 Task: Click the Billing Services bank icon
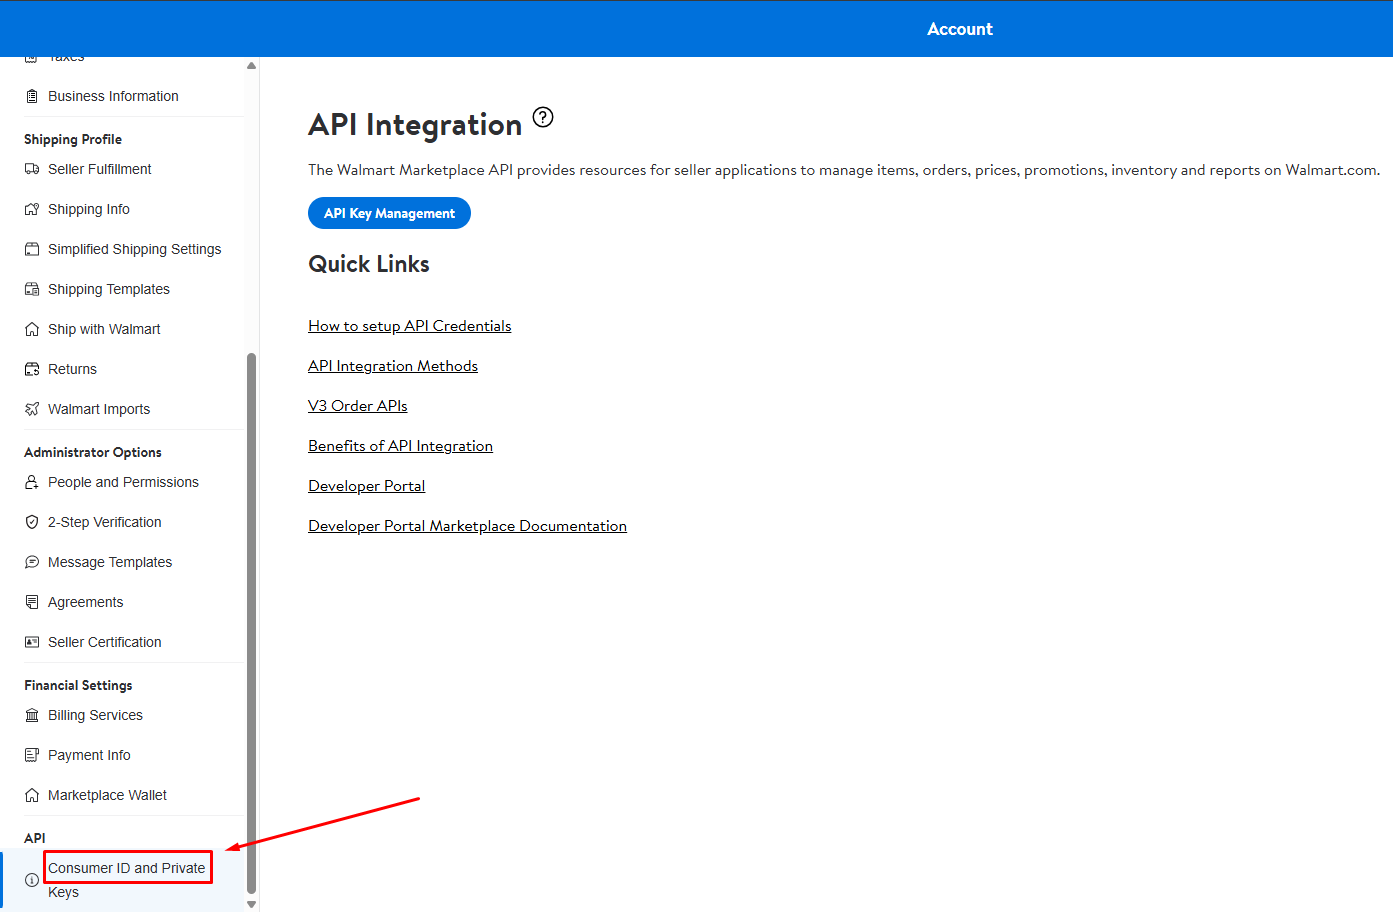coord(32,715)
